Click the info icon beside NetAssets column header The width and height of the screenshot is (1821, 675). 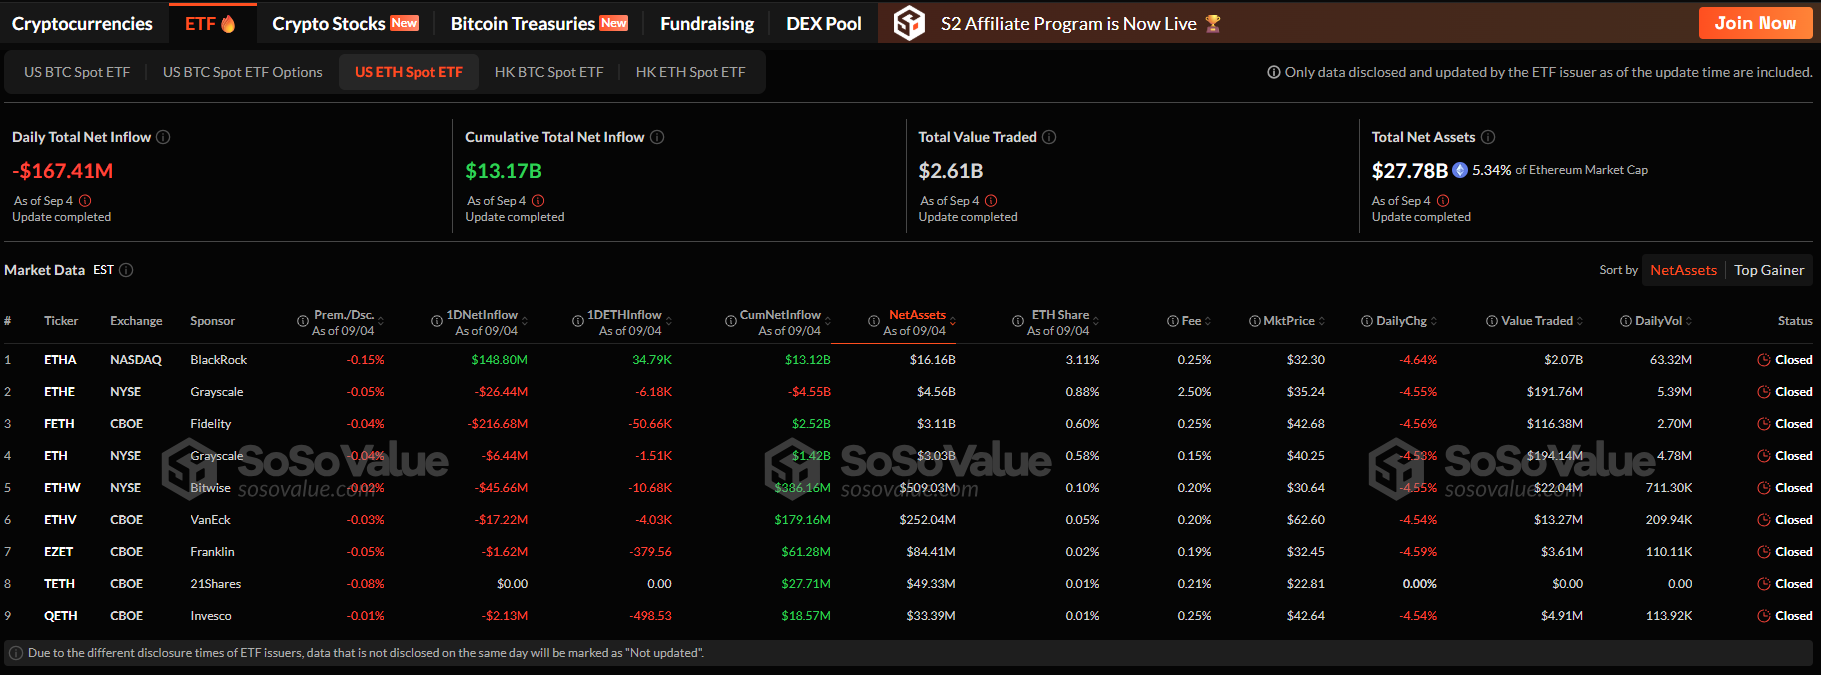[x=873, y=321]
